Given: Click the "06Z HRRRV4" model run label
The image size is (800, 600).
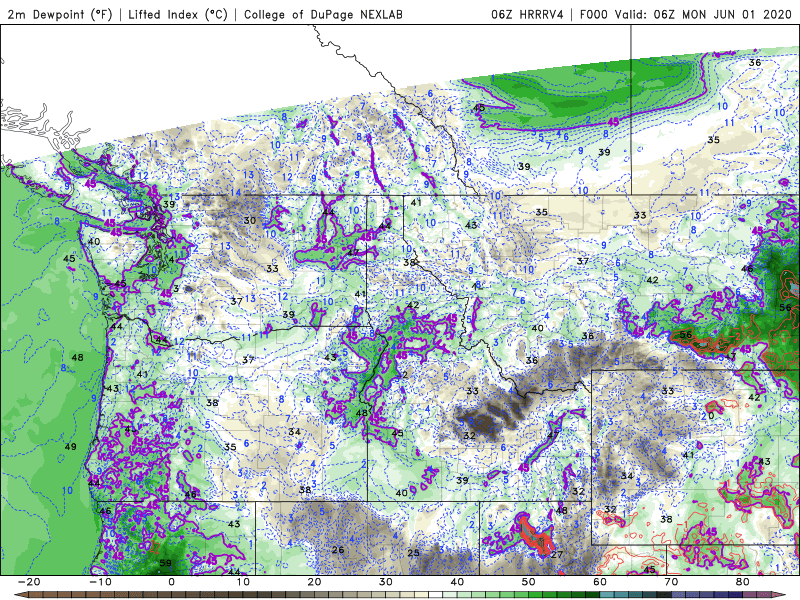Looking at the screenshot, I should coord(527,14).
